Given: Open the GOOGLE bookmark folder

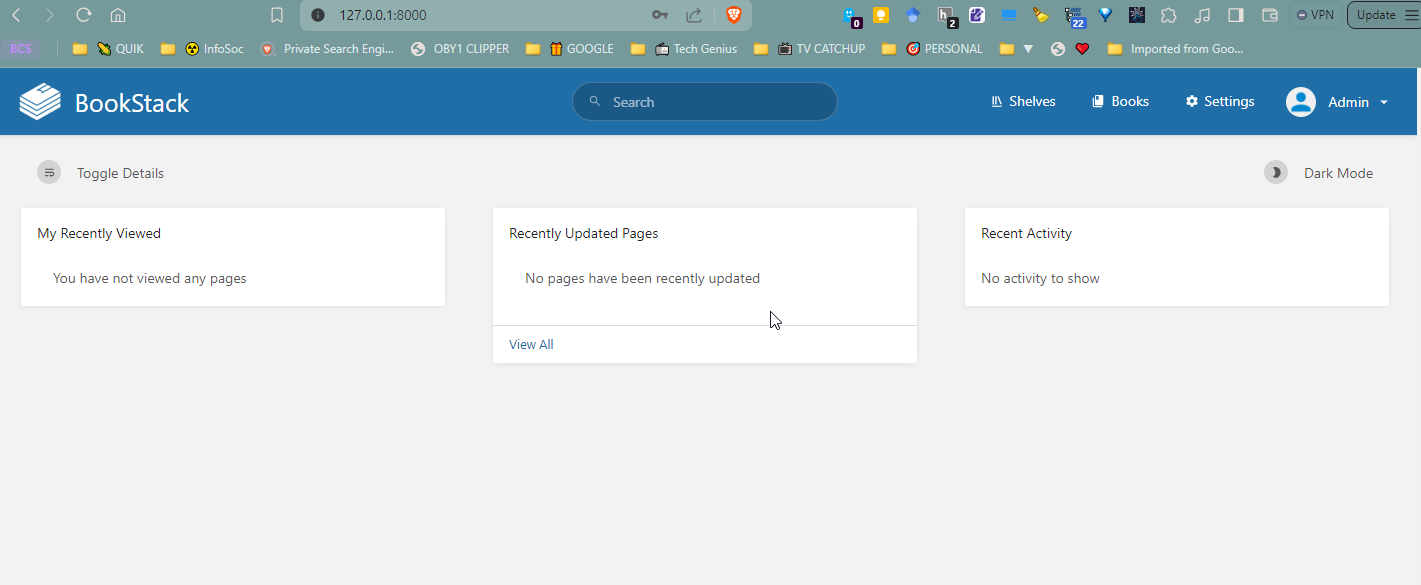Looking at the screenshot, I should [581, 48].
